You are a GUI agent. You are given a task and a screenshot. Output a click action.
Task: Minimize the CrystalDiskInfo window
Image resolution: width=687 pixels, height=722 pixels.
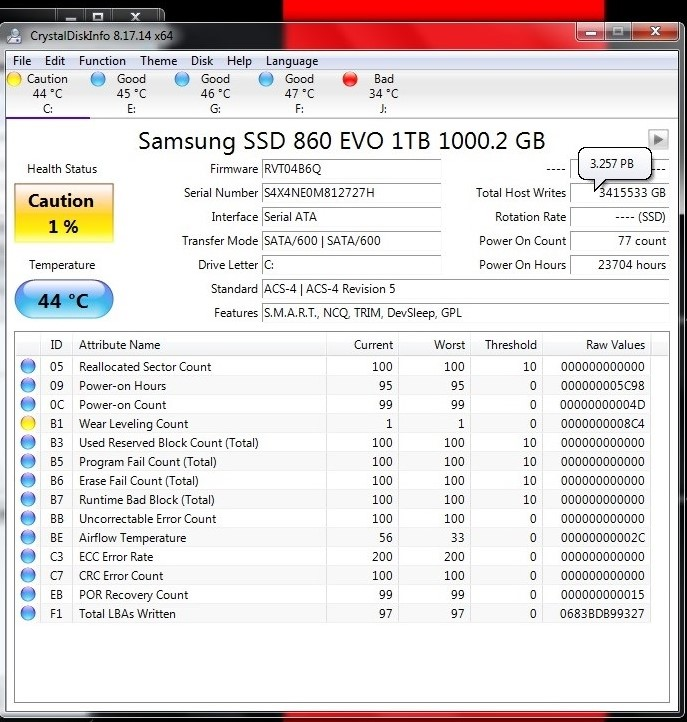[591, 32]
